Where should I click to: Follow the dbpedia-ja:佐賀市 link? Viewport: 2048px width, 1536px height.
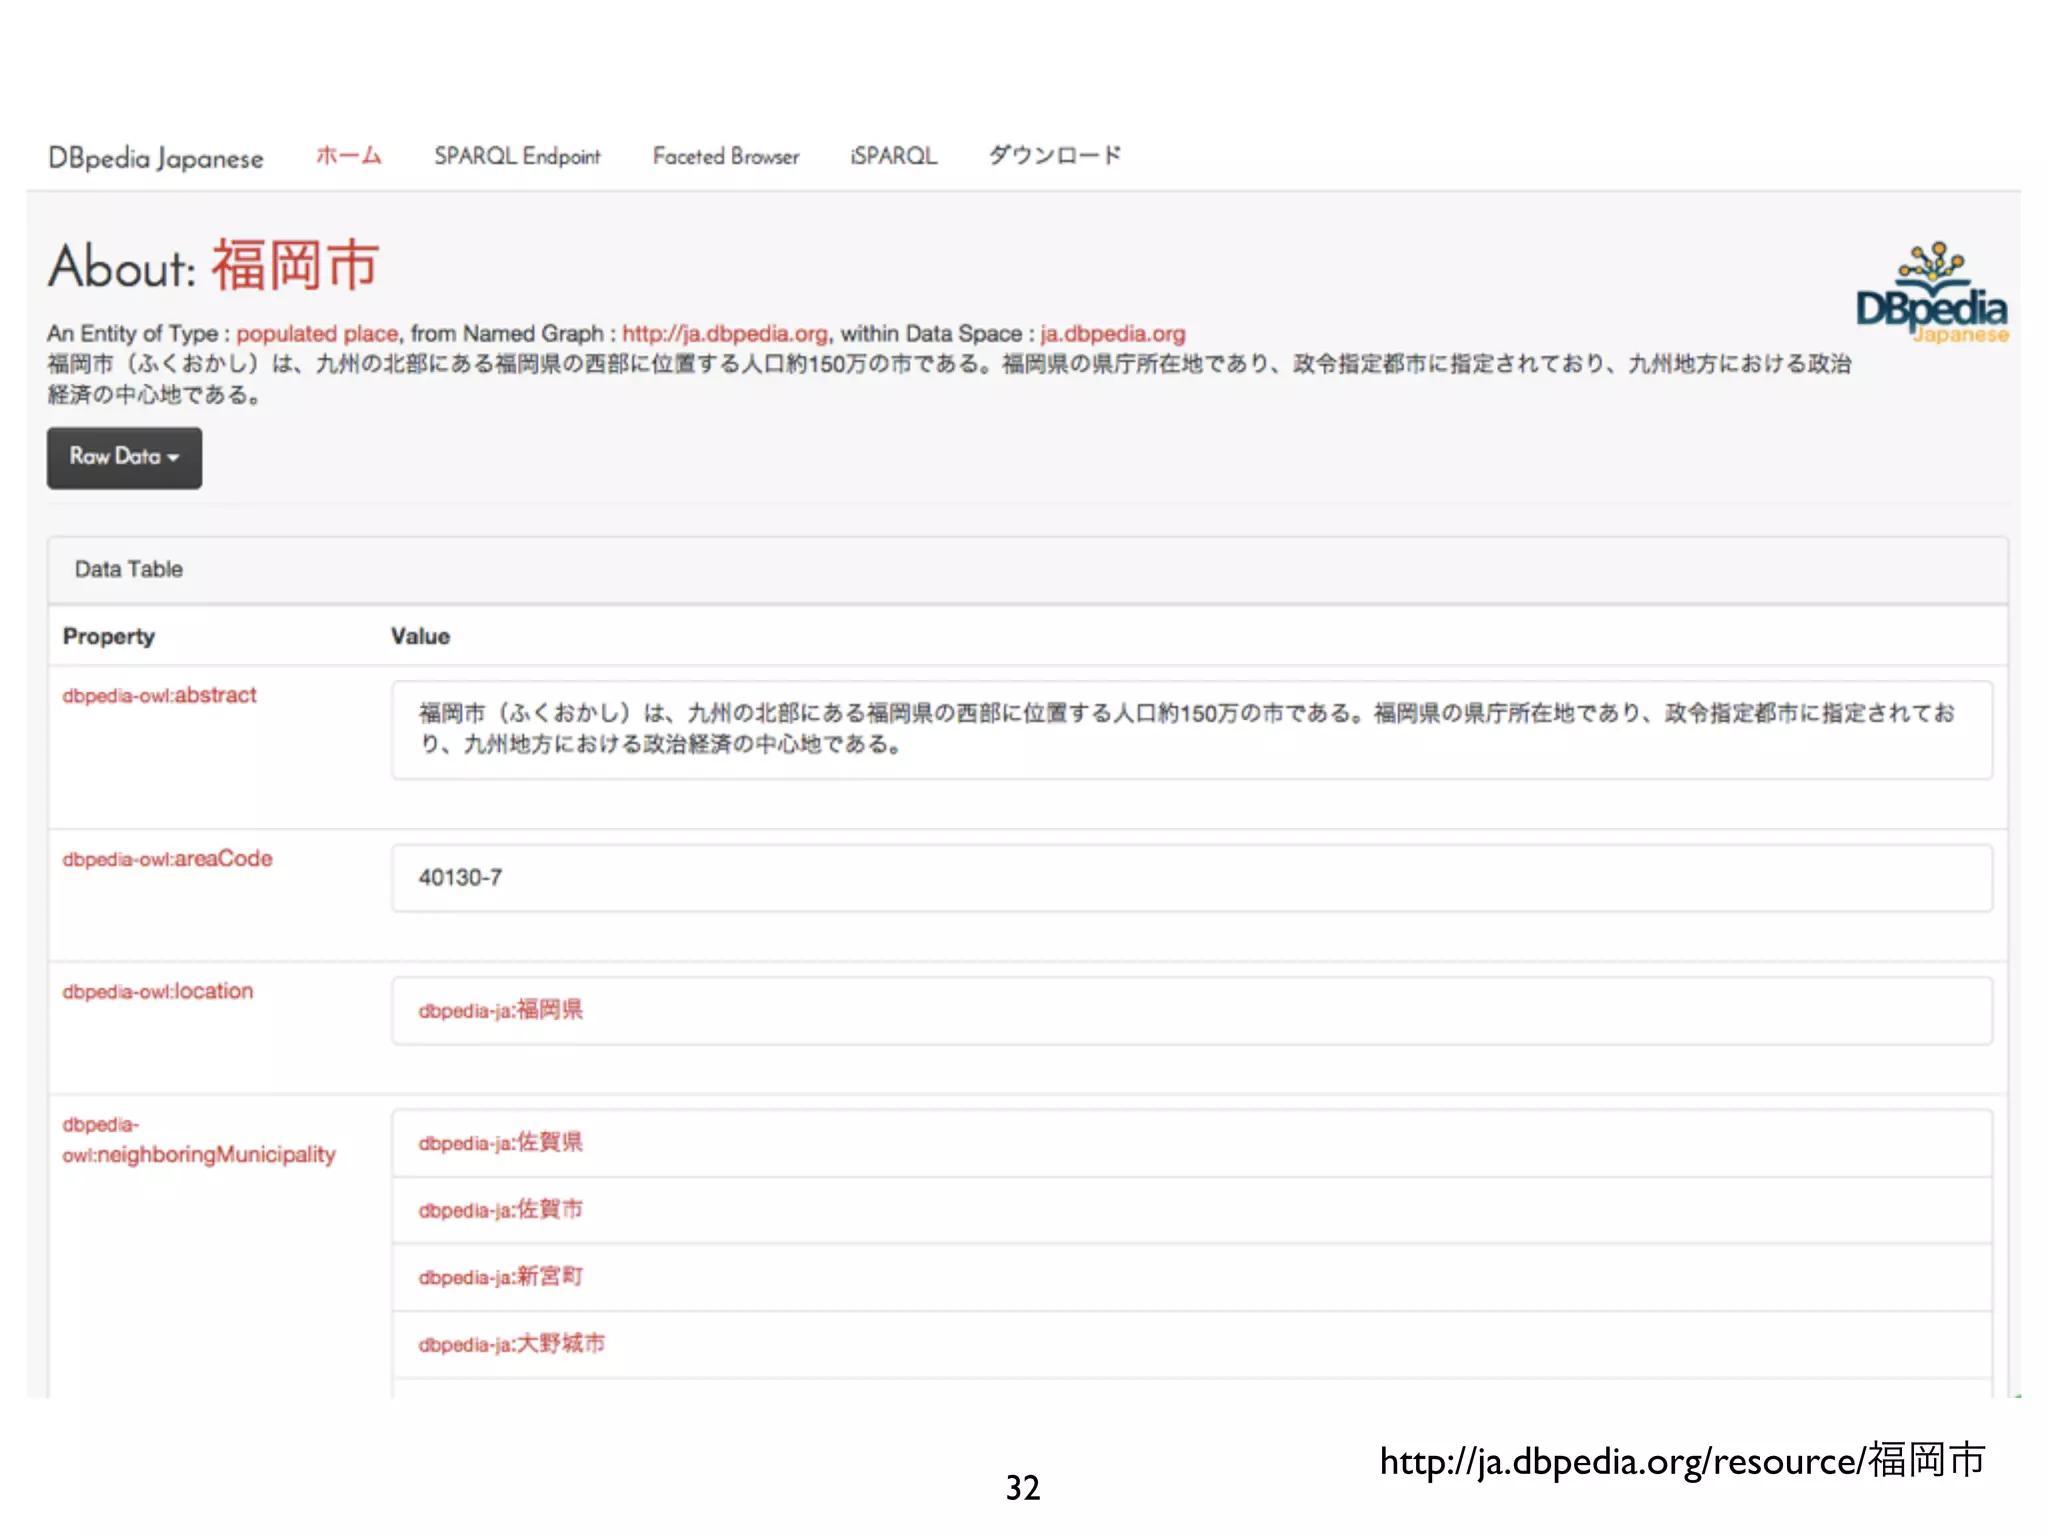point(500,1210)
